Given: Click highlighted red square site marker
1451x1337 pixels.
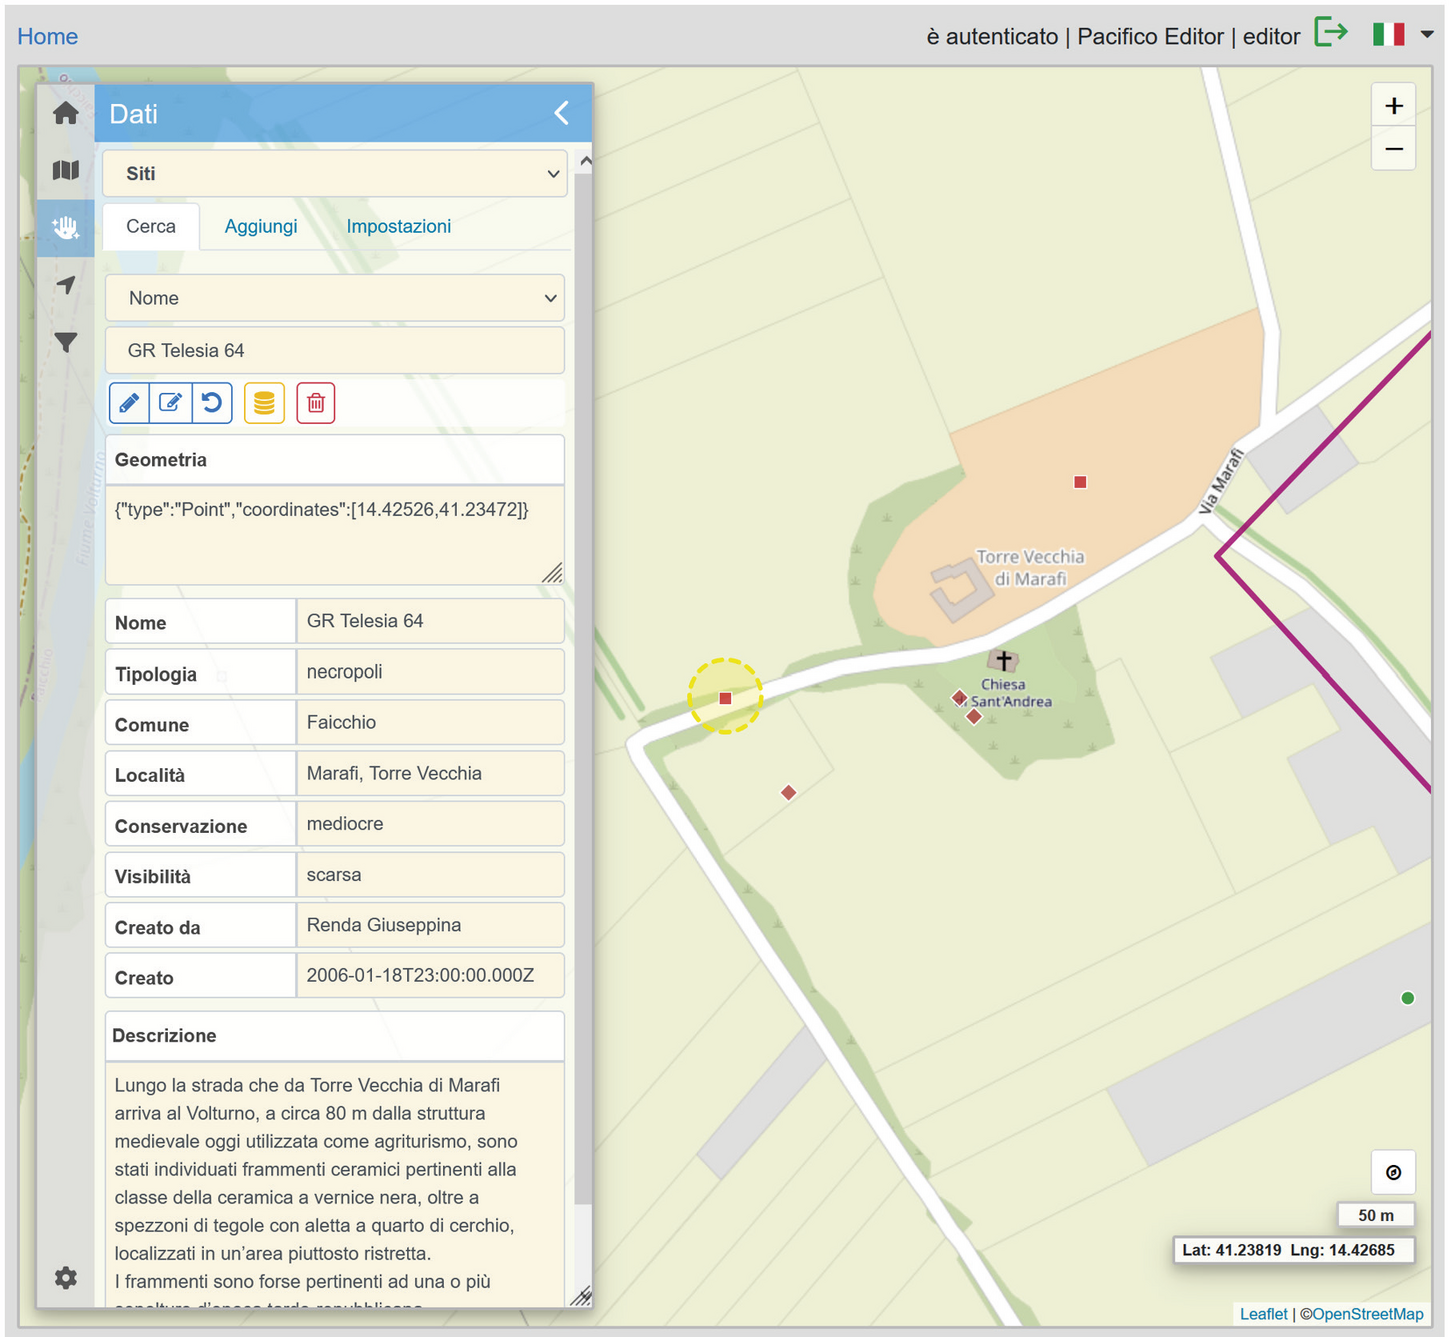Looking at the screenshot, I should 726,698.
